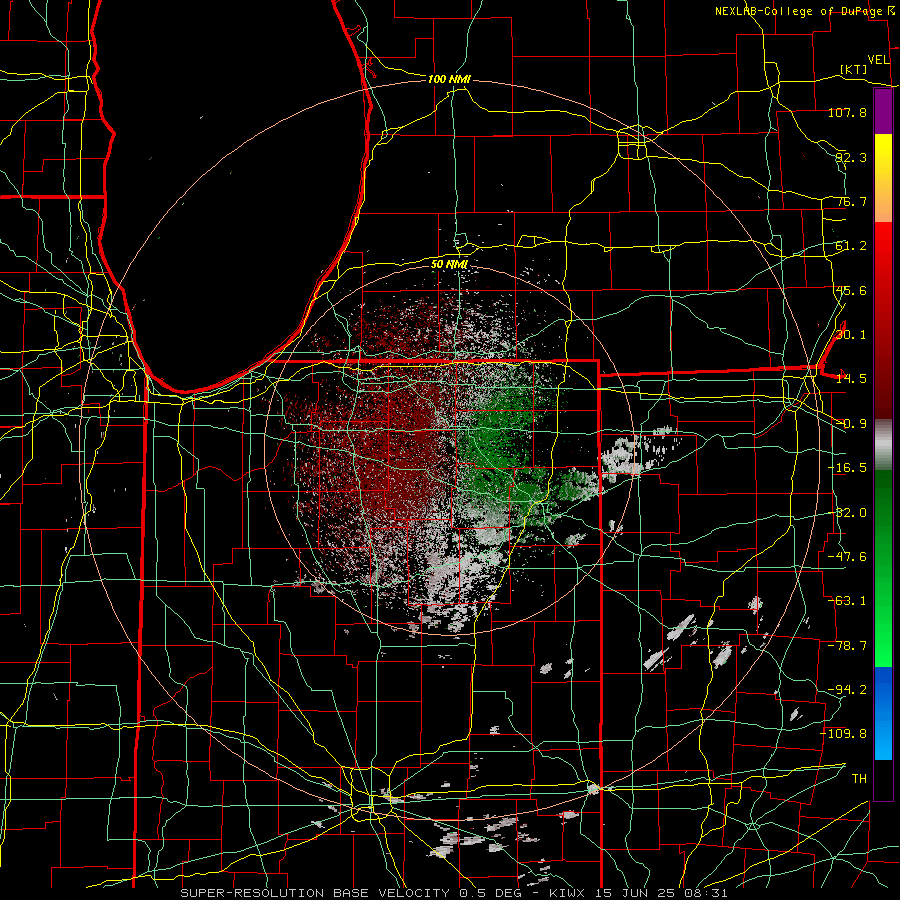Click the -94.2 value on velocity scale
The height and width of the screenshot is (900, 900).
click(x=847, y=690)
